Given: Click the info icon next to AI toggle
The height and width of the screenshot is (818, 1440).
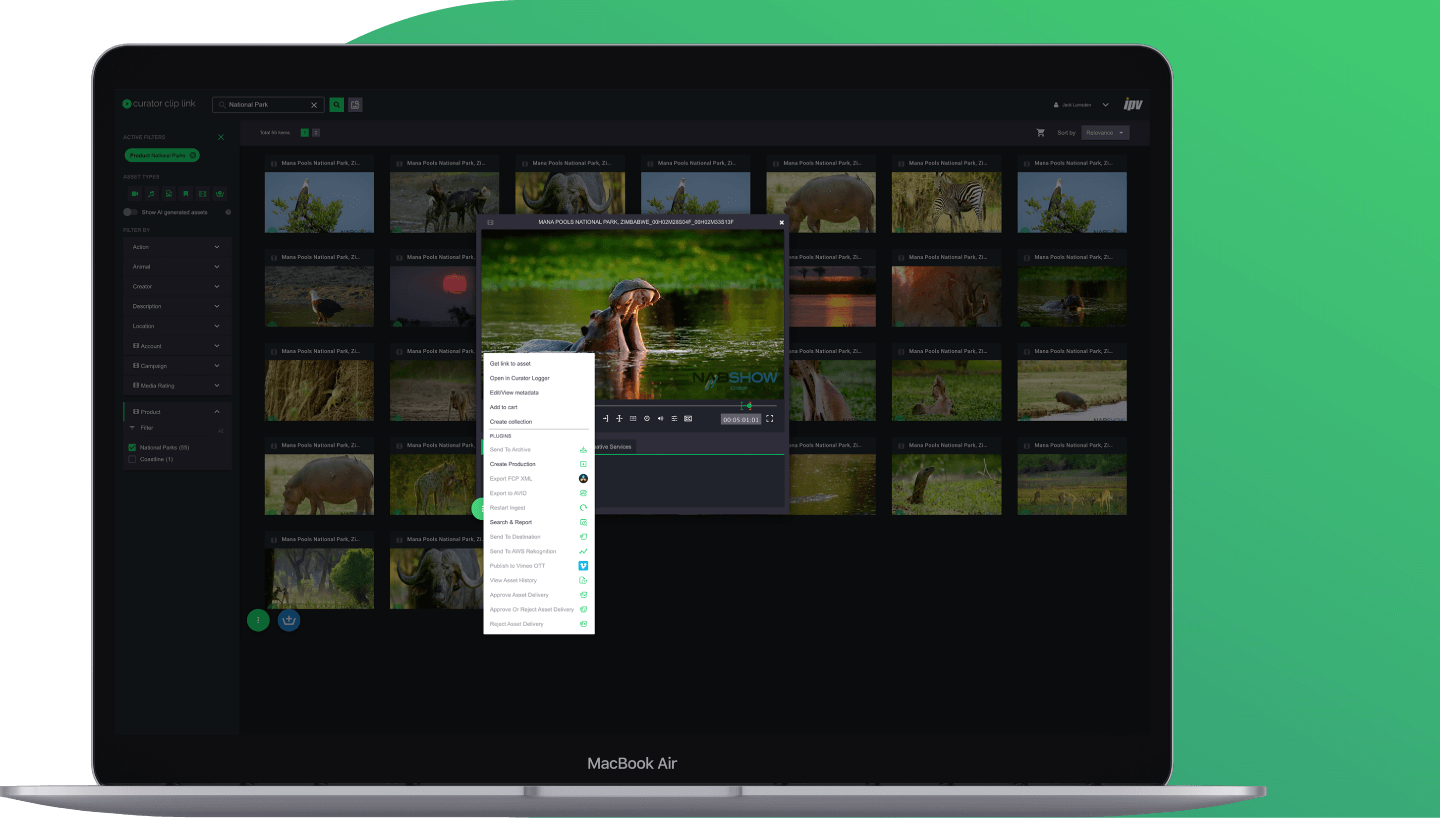Looking at the screenshot, I should pos(228,212).
